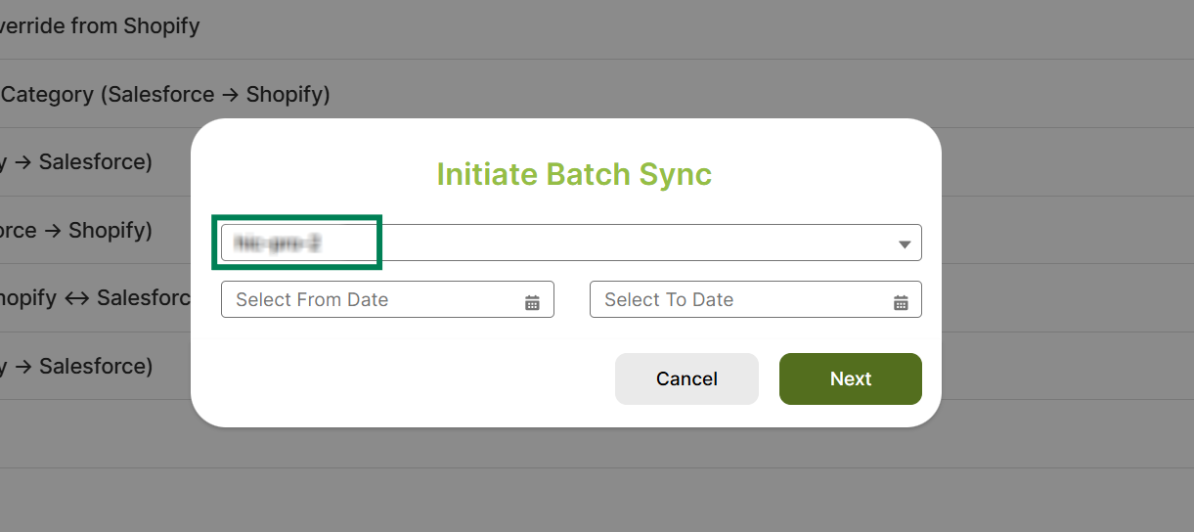The height and width of the screenshot is (532, 1194).
Task: Focus the Select From Date field
Action: click(x=370, y=300)
